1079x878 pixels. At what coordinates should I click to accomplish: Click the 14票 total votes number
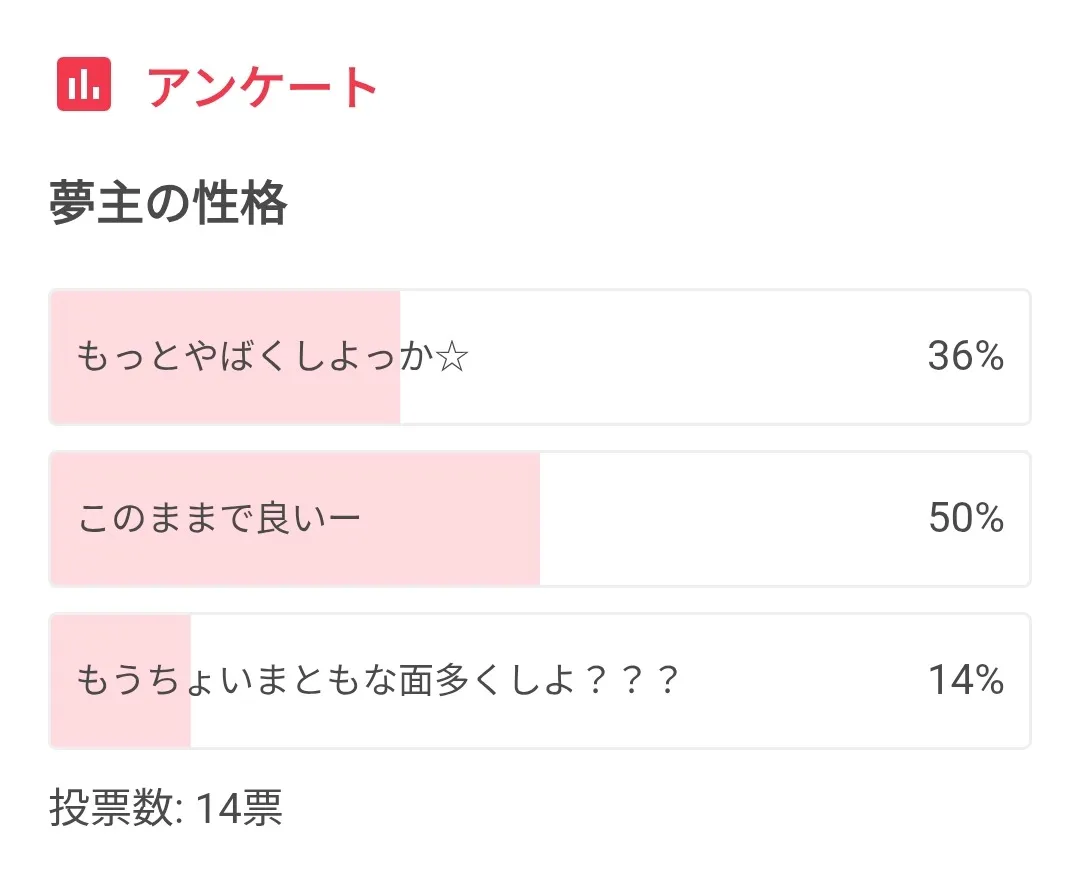(239, 807)
